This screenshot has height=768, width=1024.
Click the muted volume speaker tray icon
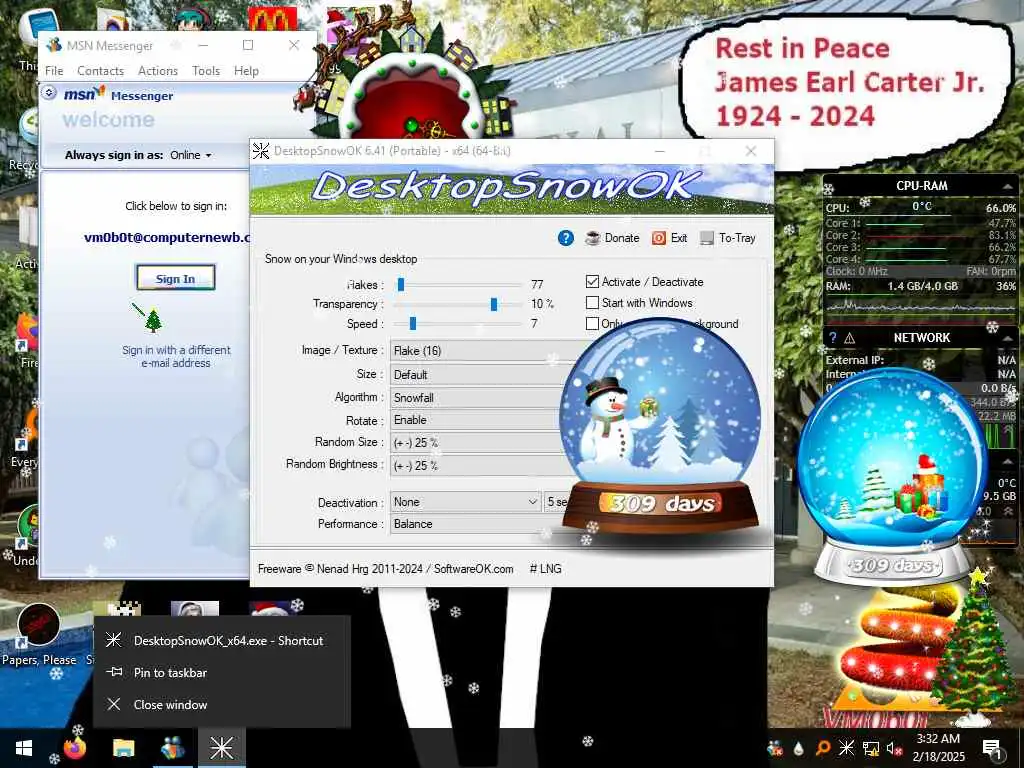[894, 748]
